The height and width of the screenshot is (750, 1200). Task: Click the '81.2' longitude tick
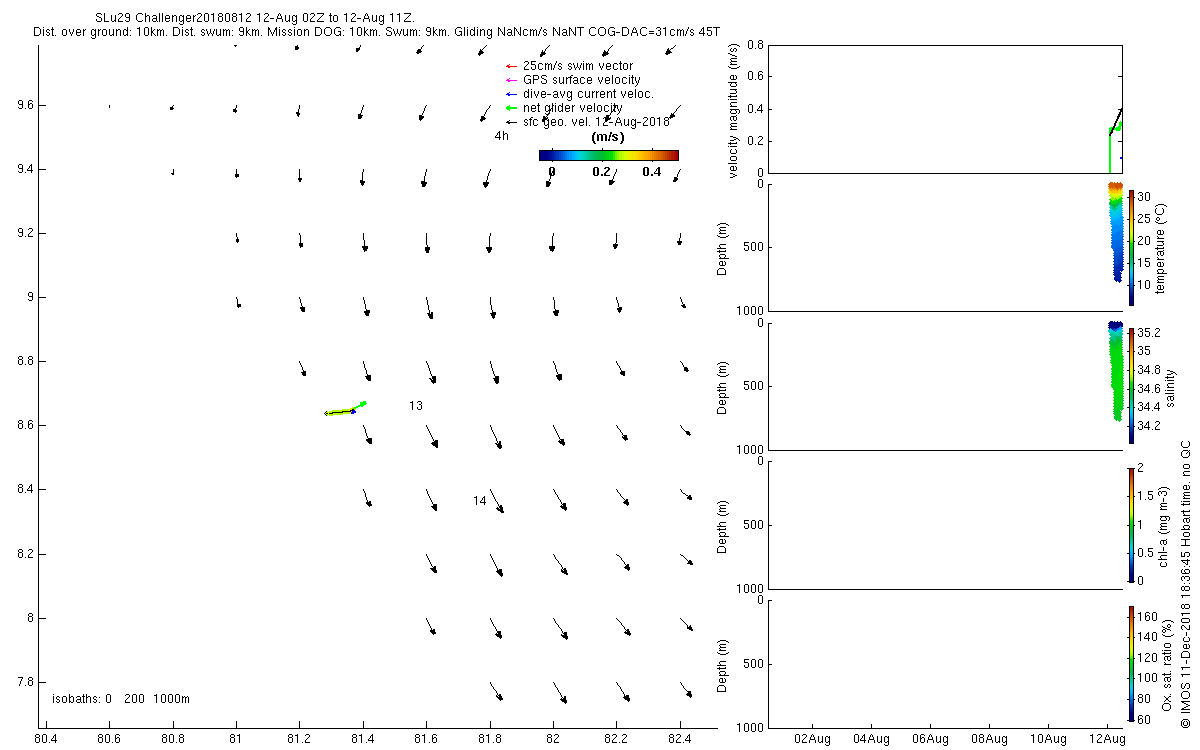click(x=299, y=740)
